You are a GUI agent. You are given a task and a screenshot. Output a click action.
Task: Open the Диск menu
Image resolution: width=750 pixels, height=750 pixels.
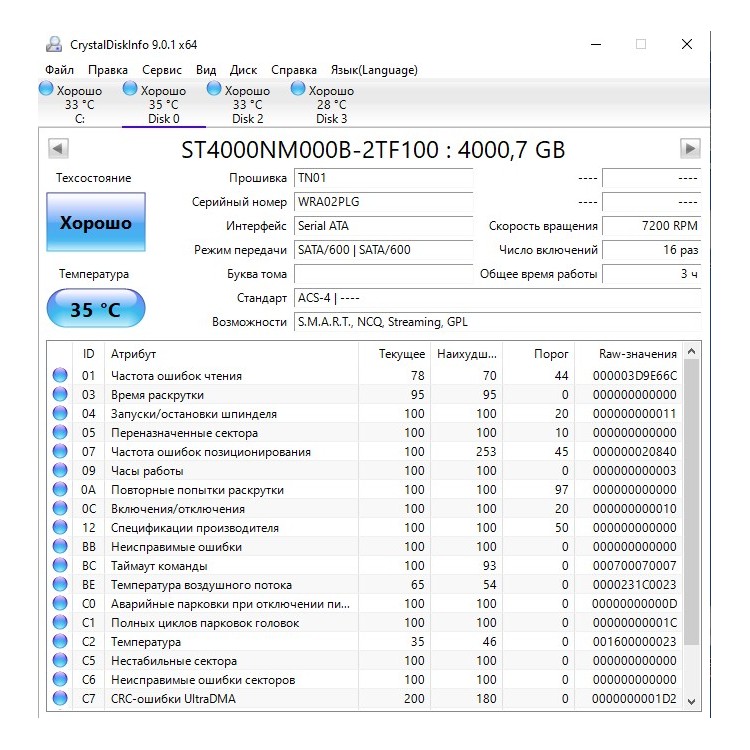[x=243, y=70]
